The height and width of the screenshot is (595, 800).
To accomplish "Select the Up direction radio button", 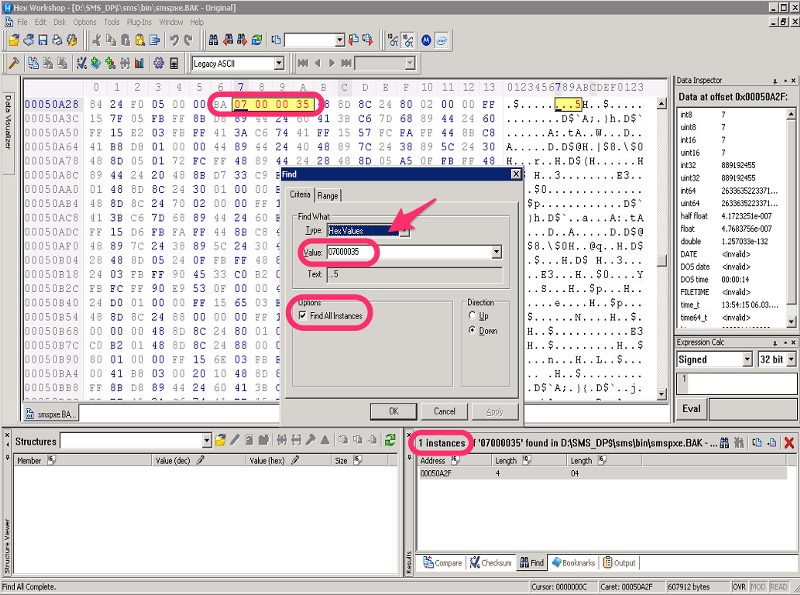I will click(473, 316).
